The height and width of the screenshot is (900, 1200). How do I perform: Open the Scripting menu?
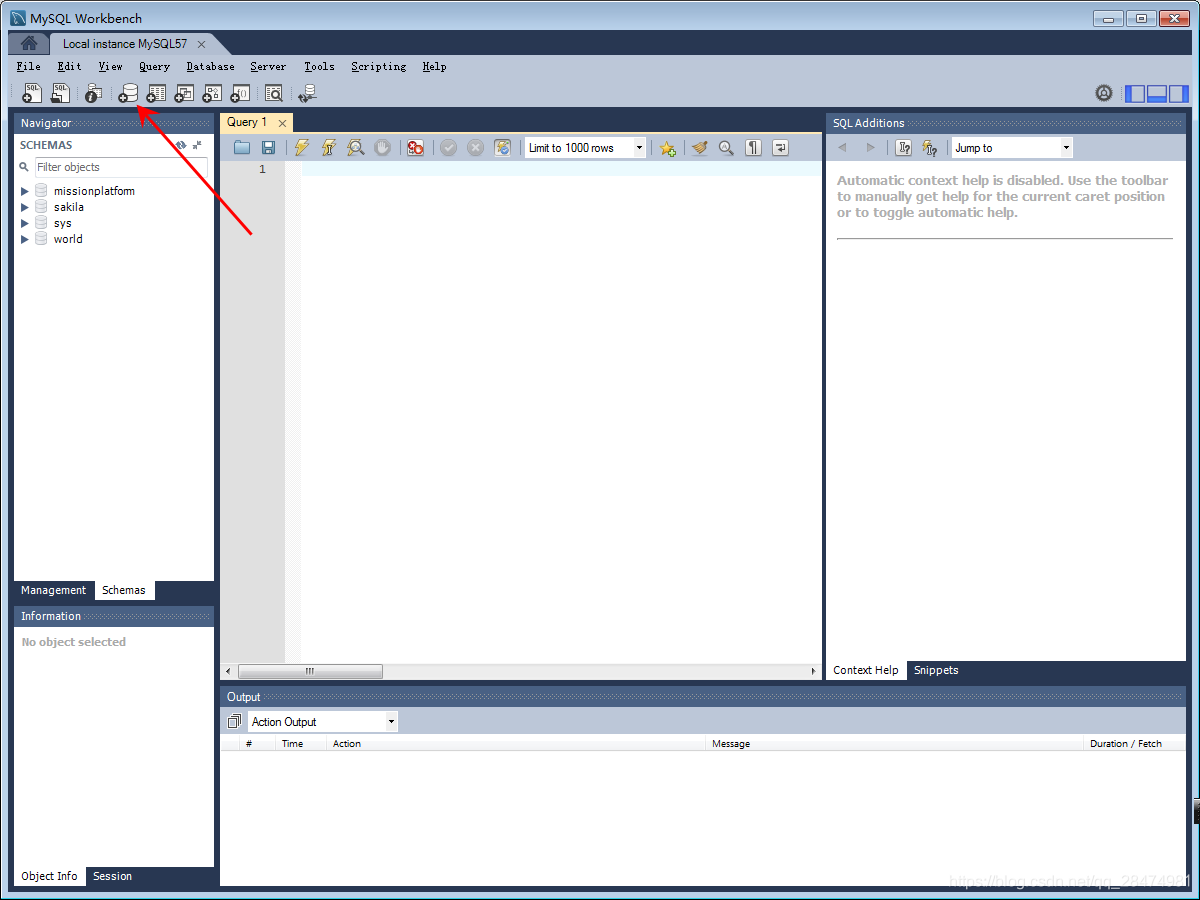pyautogui.click(x=378, y=66)
